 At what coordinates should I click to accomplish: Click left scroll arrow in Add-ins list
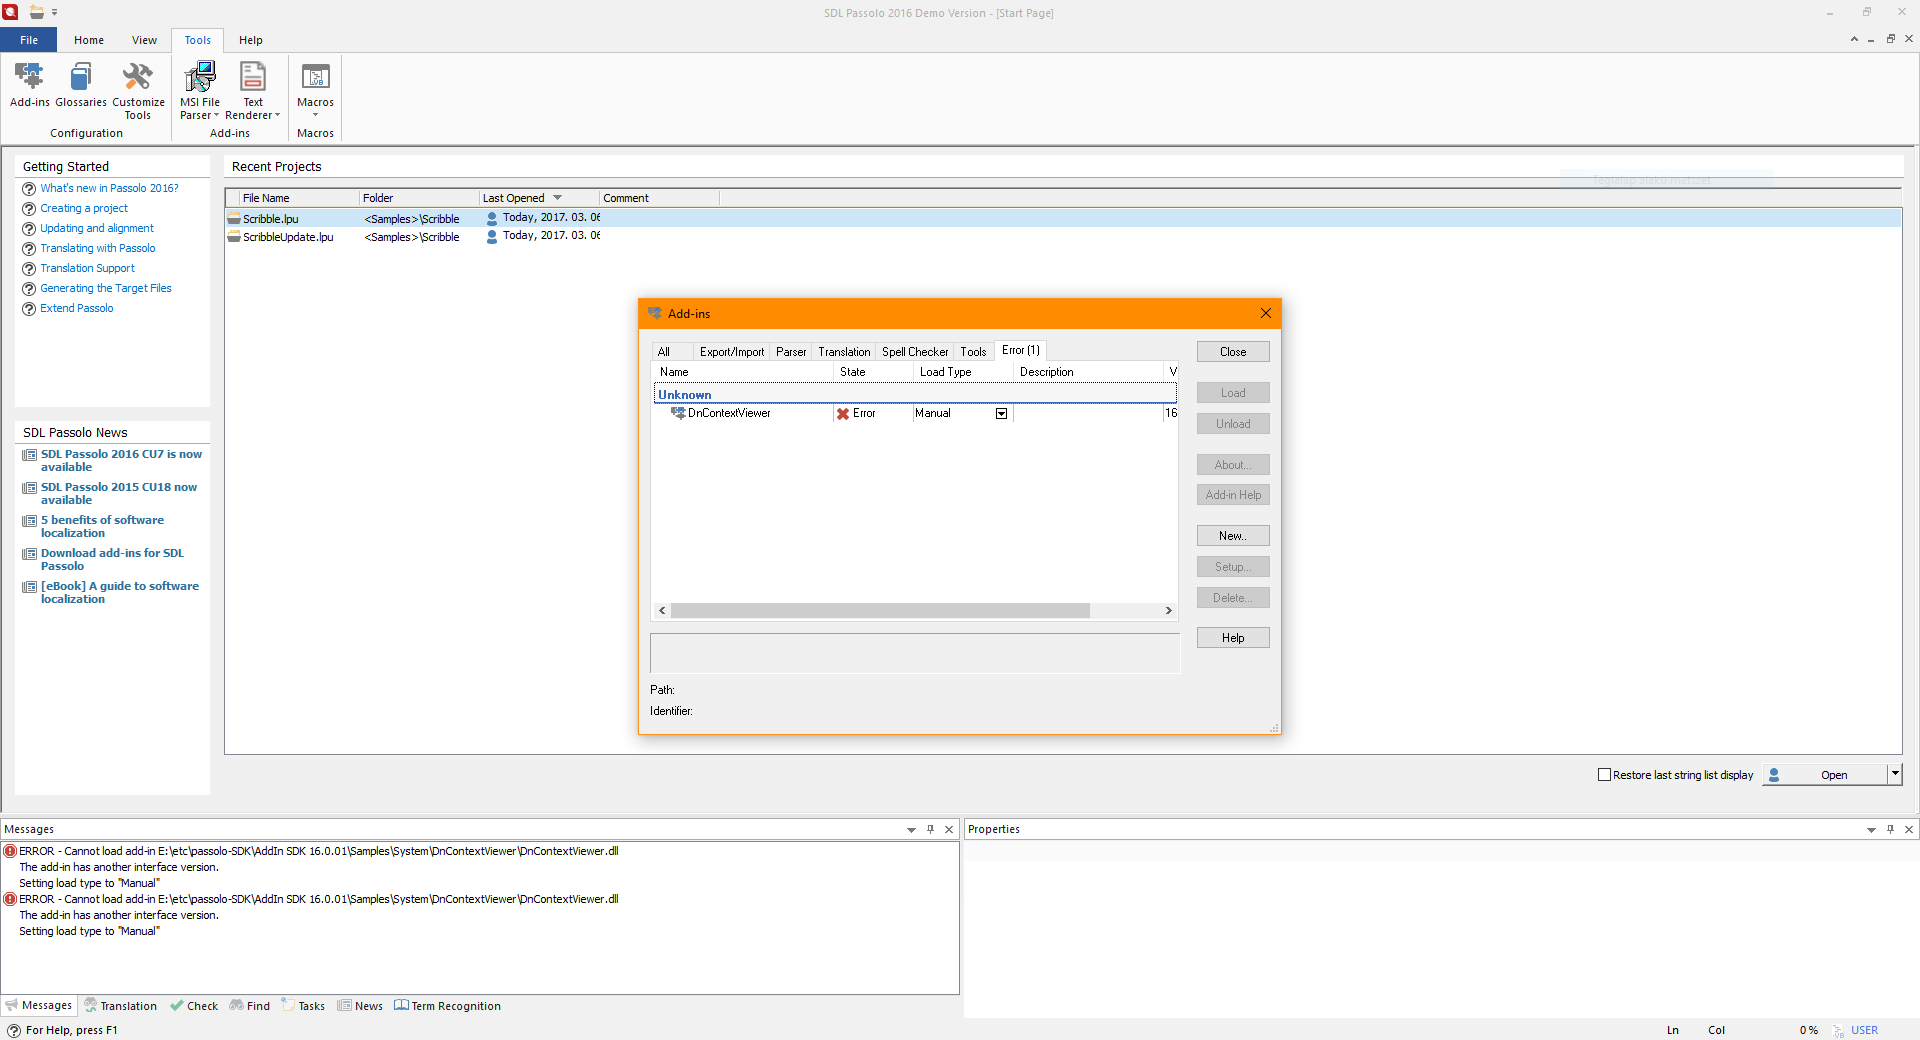coord(662,611)
